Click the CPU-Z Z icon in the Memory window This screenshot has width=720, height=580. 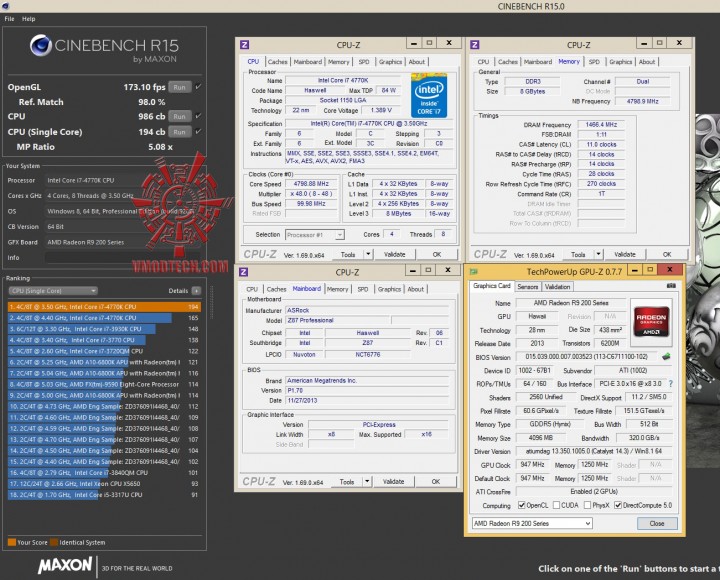coord(475,45)
